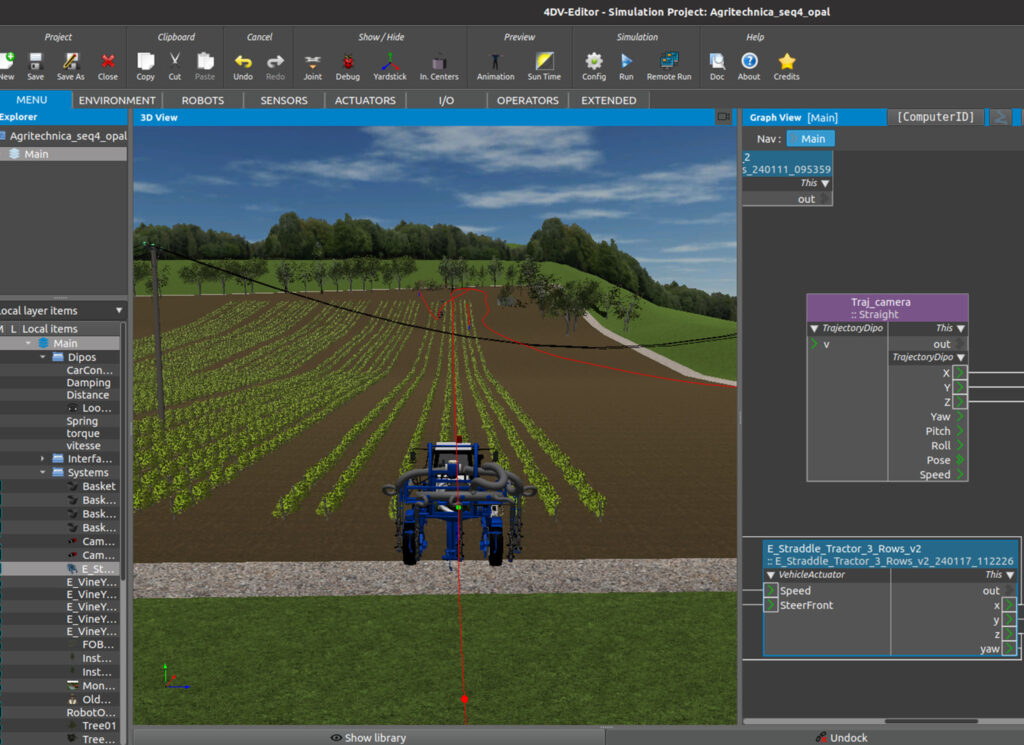1024x745 pixels.
Task: Collapse TrajectoryDipo outputs dropdown on Traj_camera
Action: coord(961,357)
